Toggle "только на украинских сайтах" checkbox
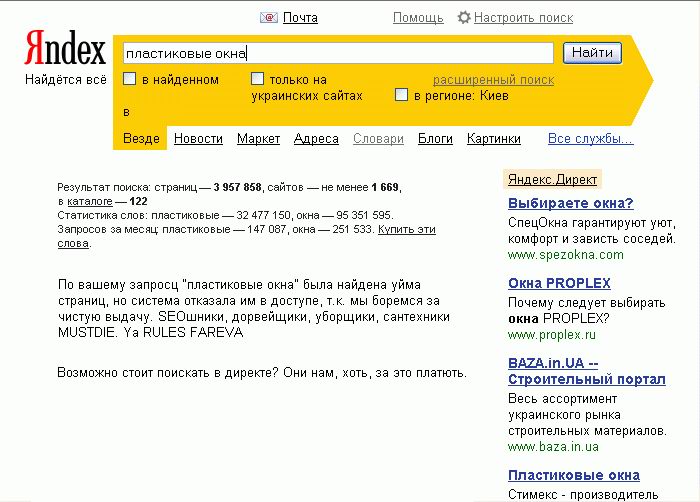Image resolution: width=700 pixels, height=502 pixels. coord(257,79)
